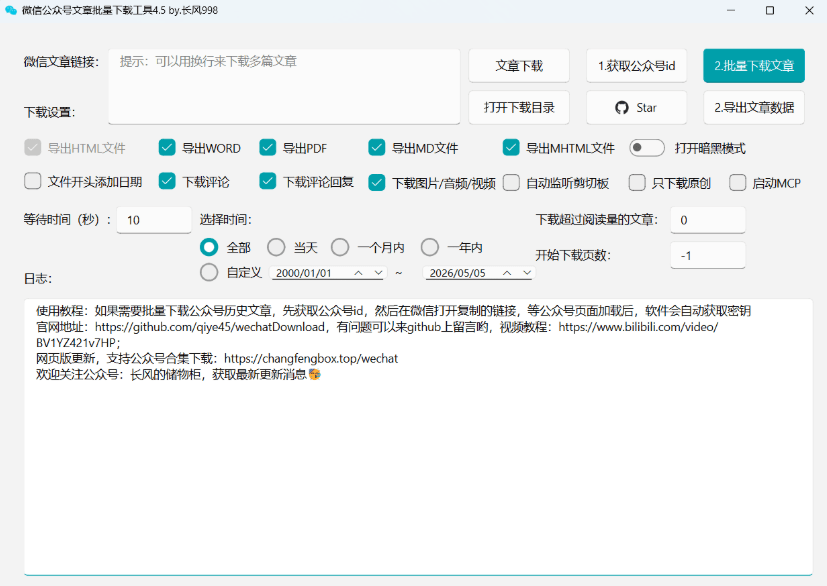Uncheck 下载图片/音频/视频 option
Screen dimensions: 827x586
(377, 183)
